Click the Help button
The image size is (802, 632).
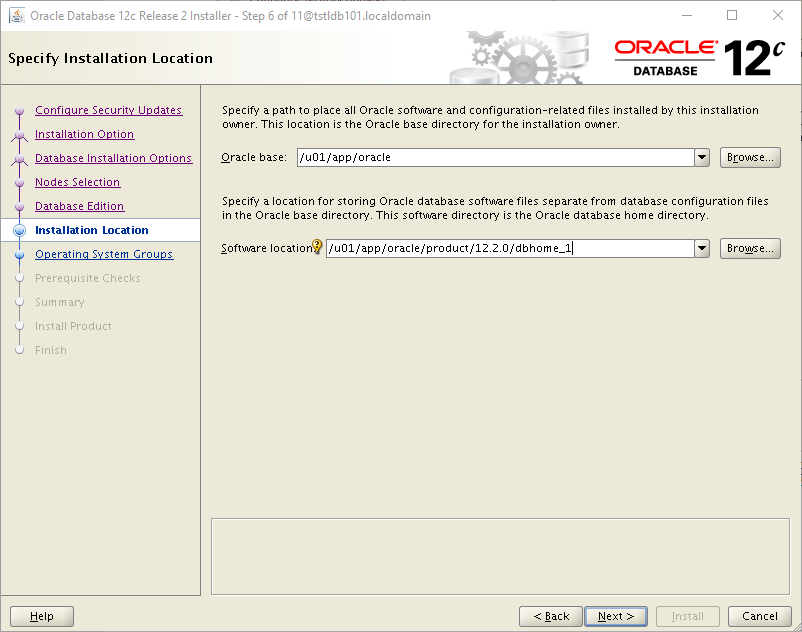42,616
